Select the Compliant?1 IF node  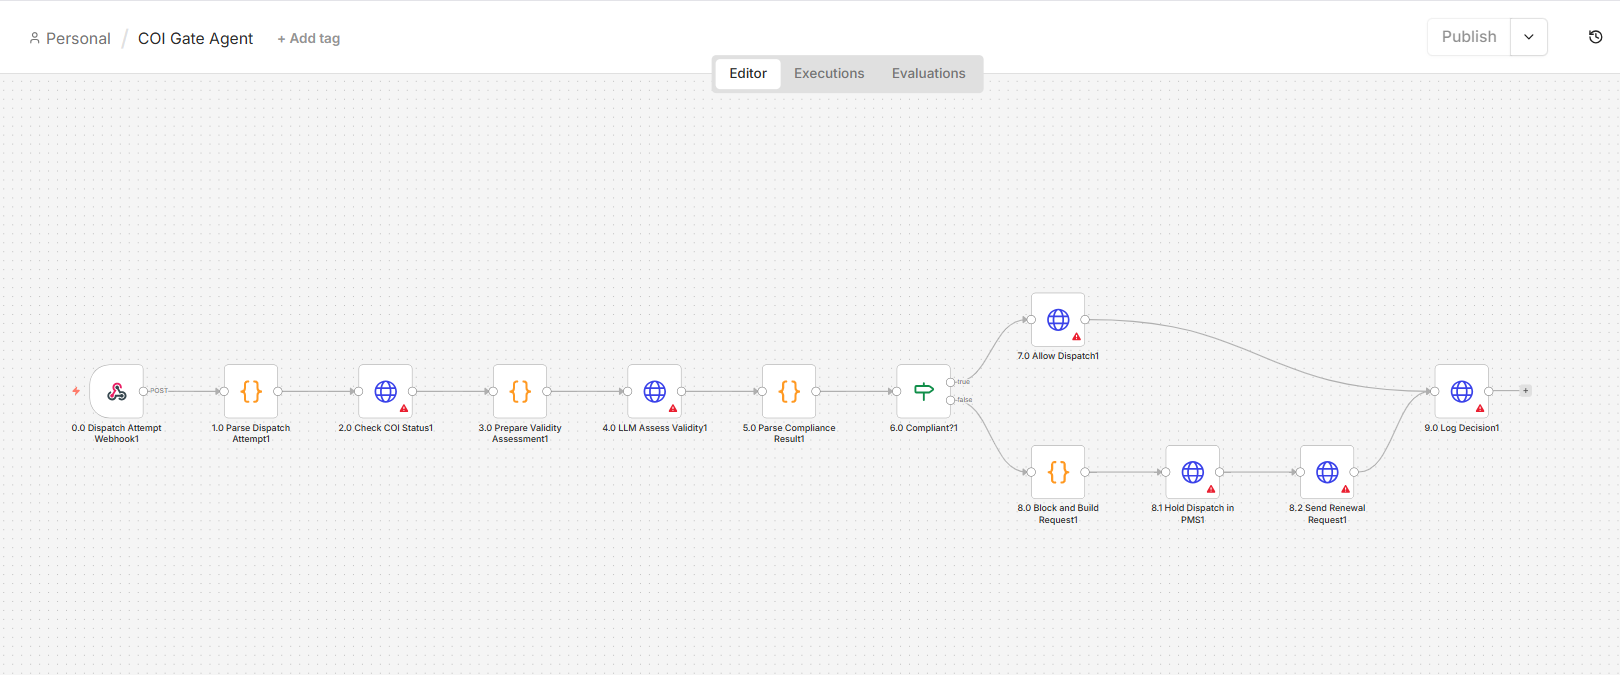click(924, 391)
